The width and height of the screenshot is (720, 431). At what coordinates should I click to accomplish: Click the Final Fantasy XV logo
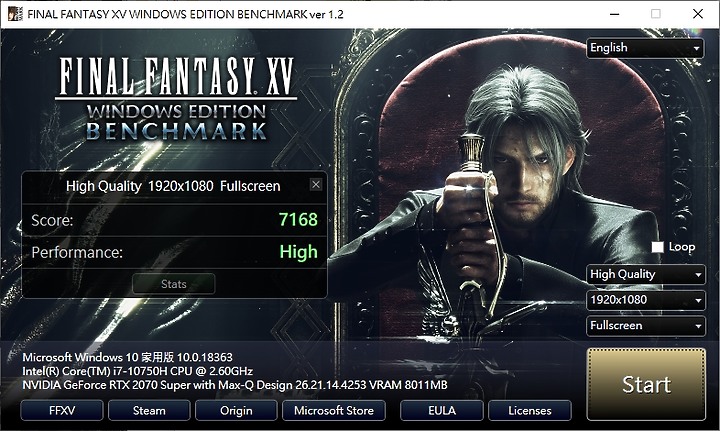176,99
